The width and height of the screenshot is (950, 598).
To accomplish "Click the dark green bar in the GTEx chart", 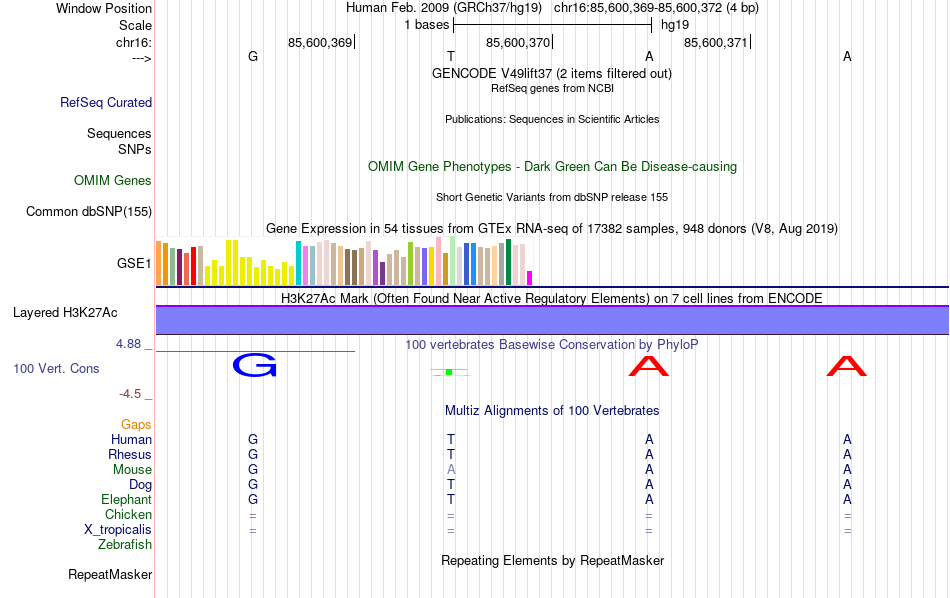I will pyautogui.click(x=508, y=262).
